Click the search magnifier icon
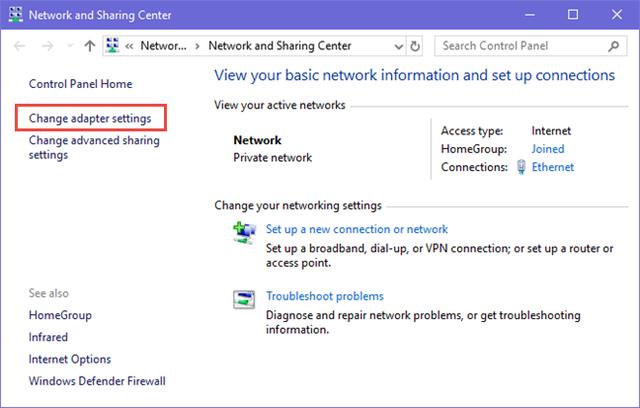640x408 pixels. coord(614,46)
